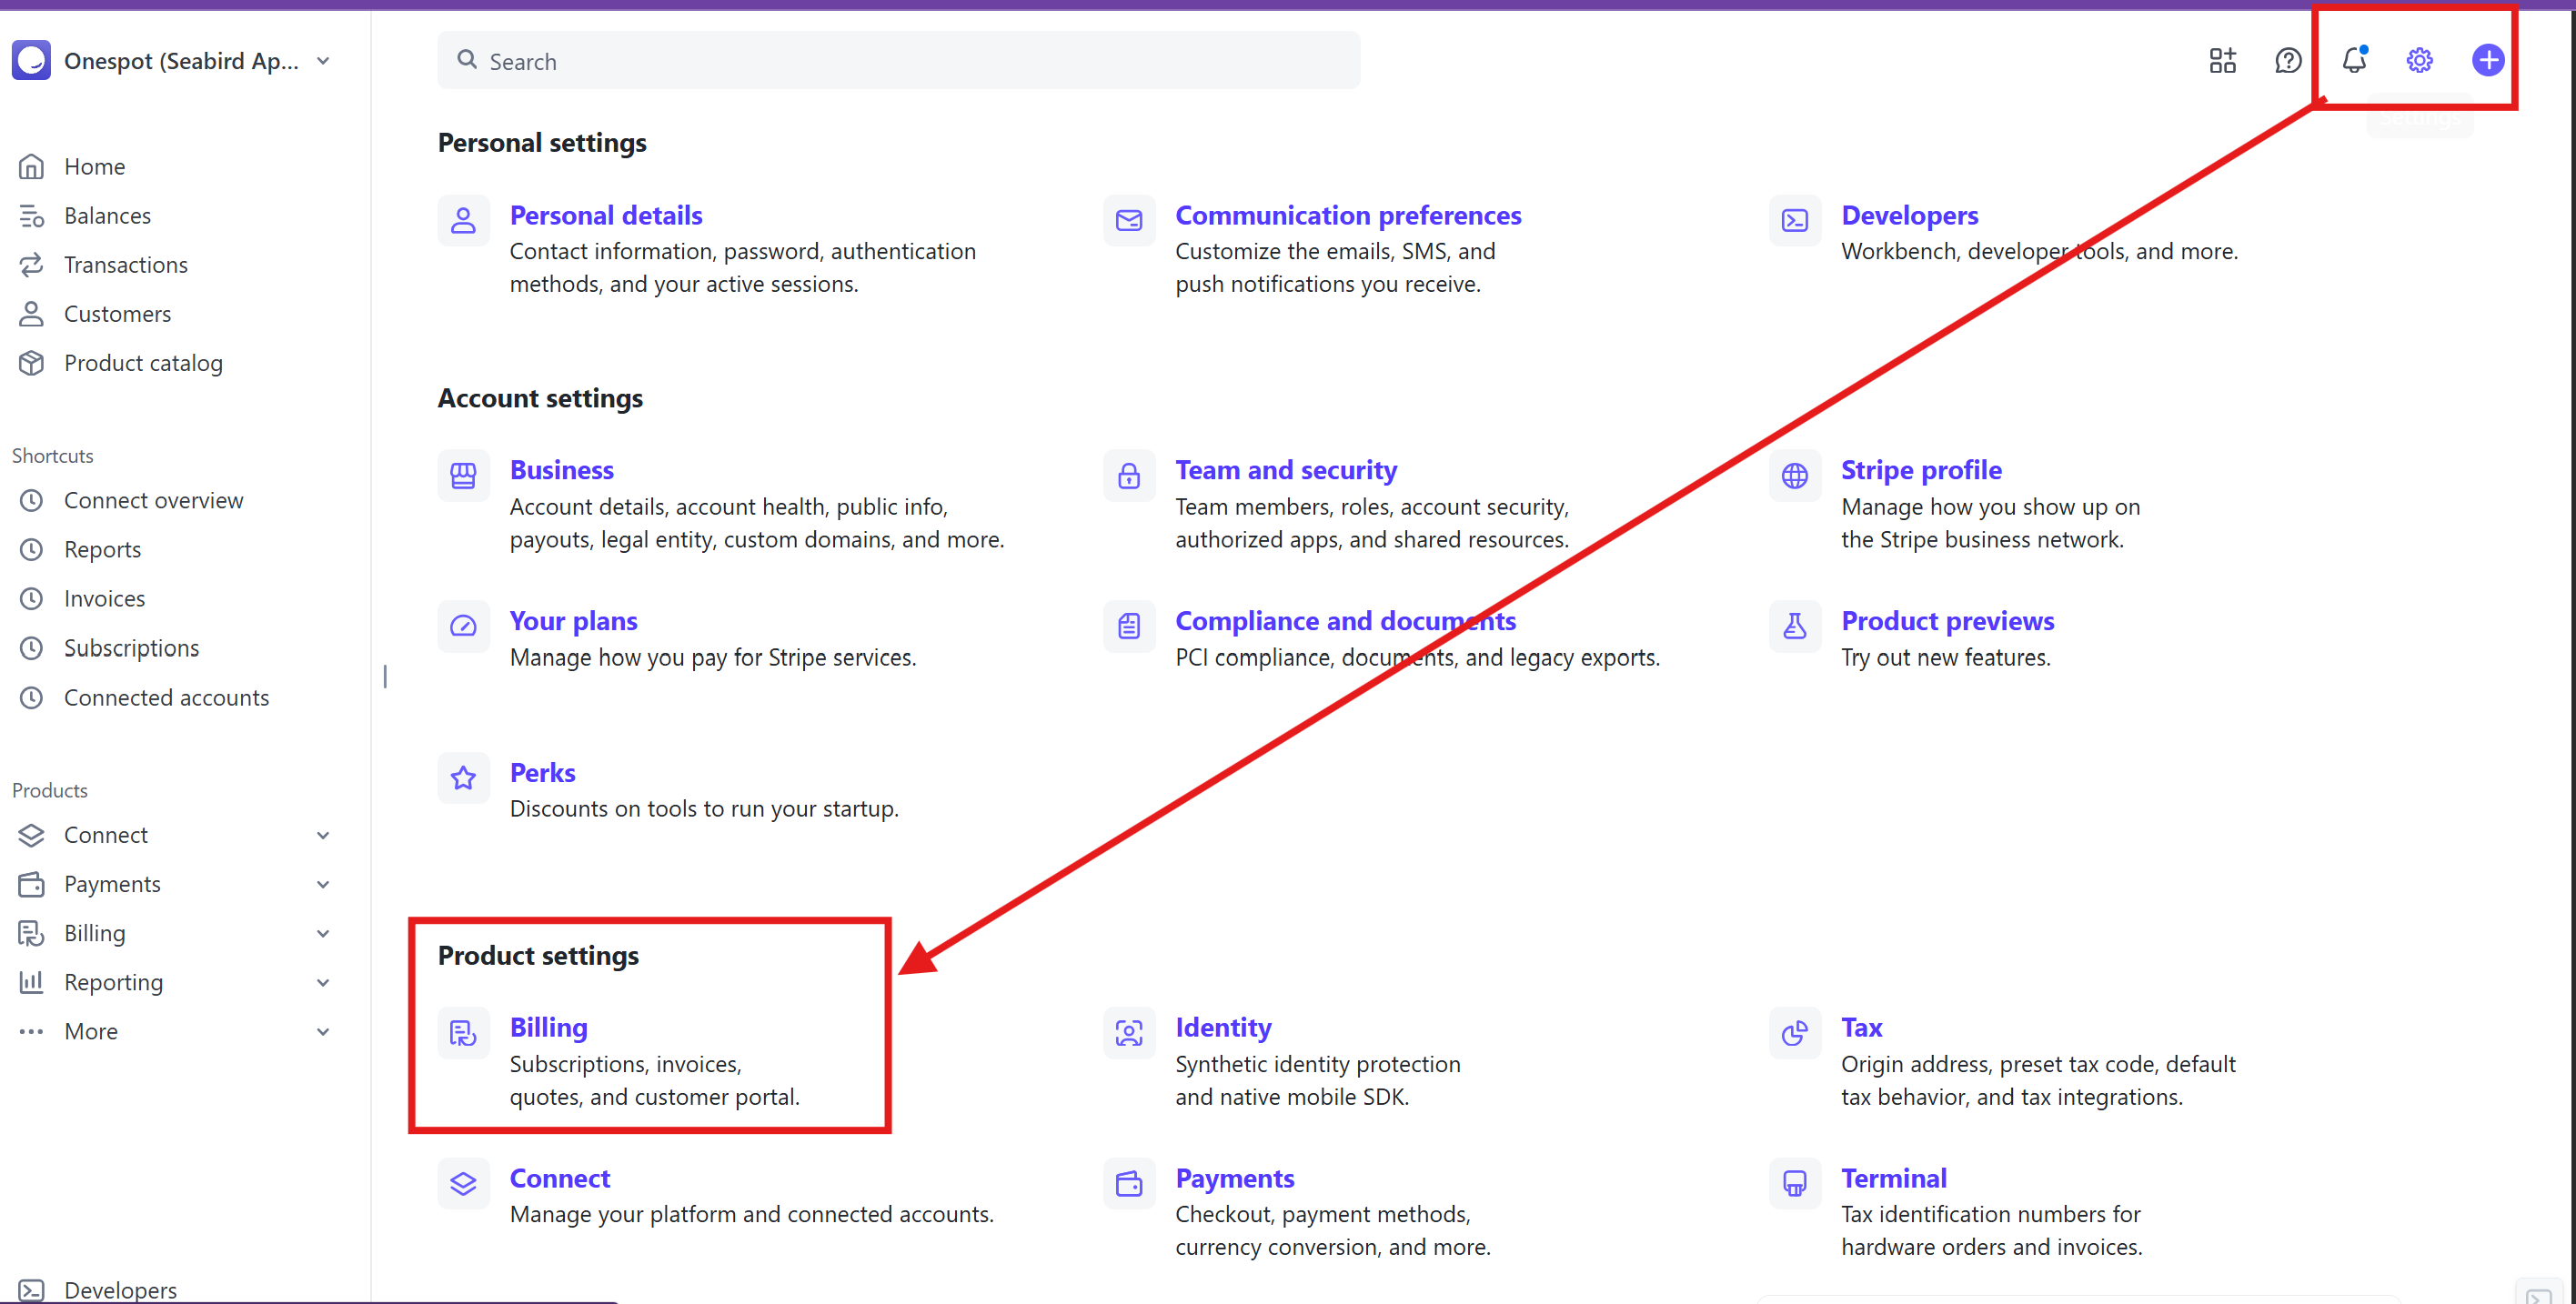
Task: Go to Home in sidebar
Action: (94, 166)
